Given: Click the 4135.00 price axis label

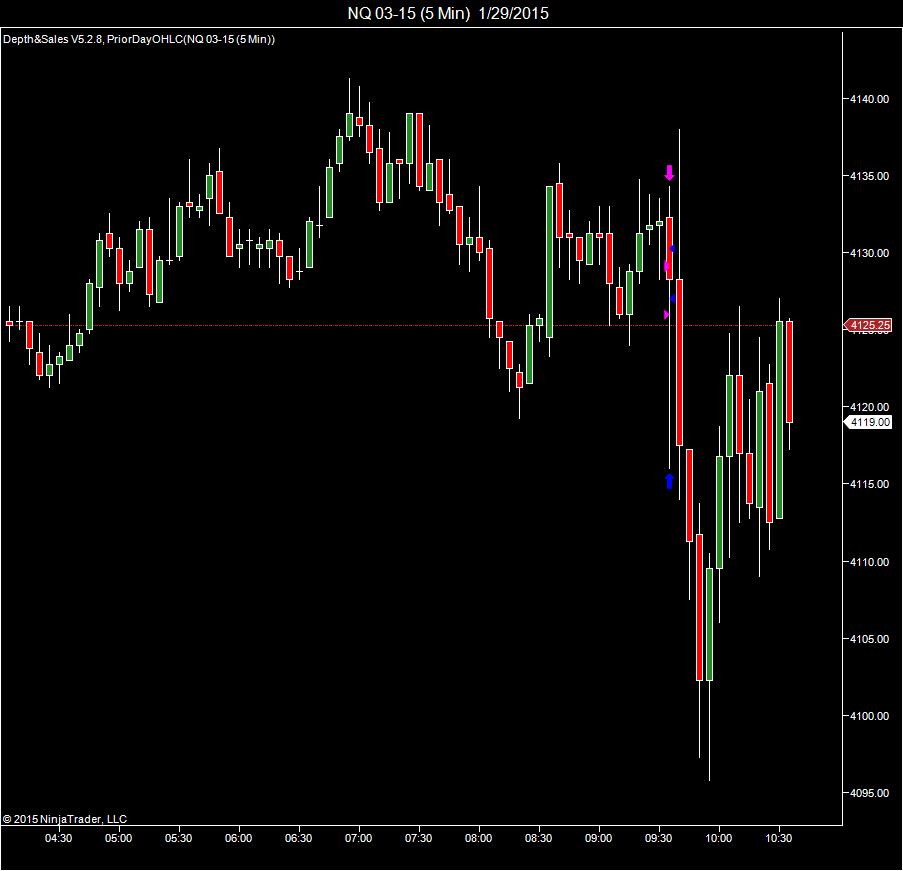Looking at the screenshot, I should (869, 176).
